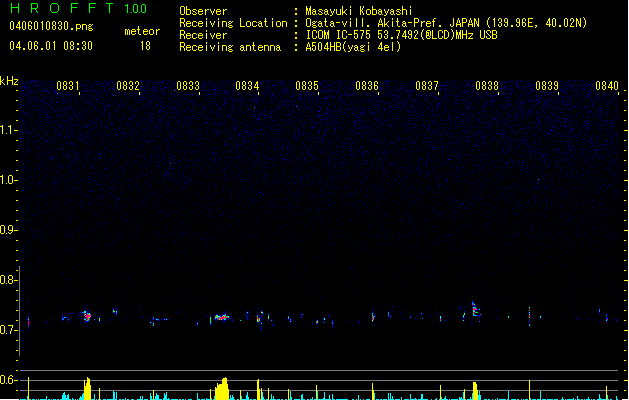The width and height of the screenshot is (629, 400).
Task: Click the yellow power peak below 0838
Action: [475, 391]
